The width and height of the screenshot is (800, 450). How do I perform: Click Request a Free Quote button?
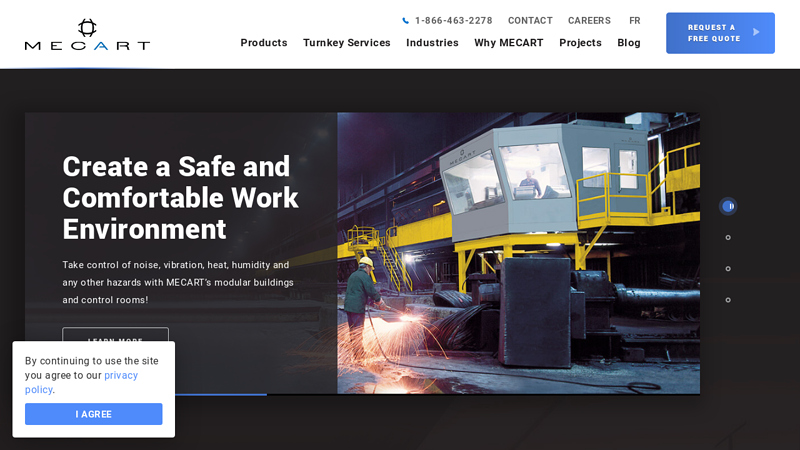pyautogui.click(x=720, y=33)
